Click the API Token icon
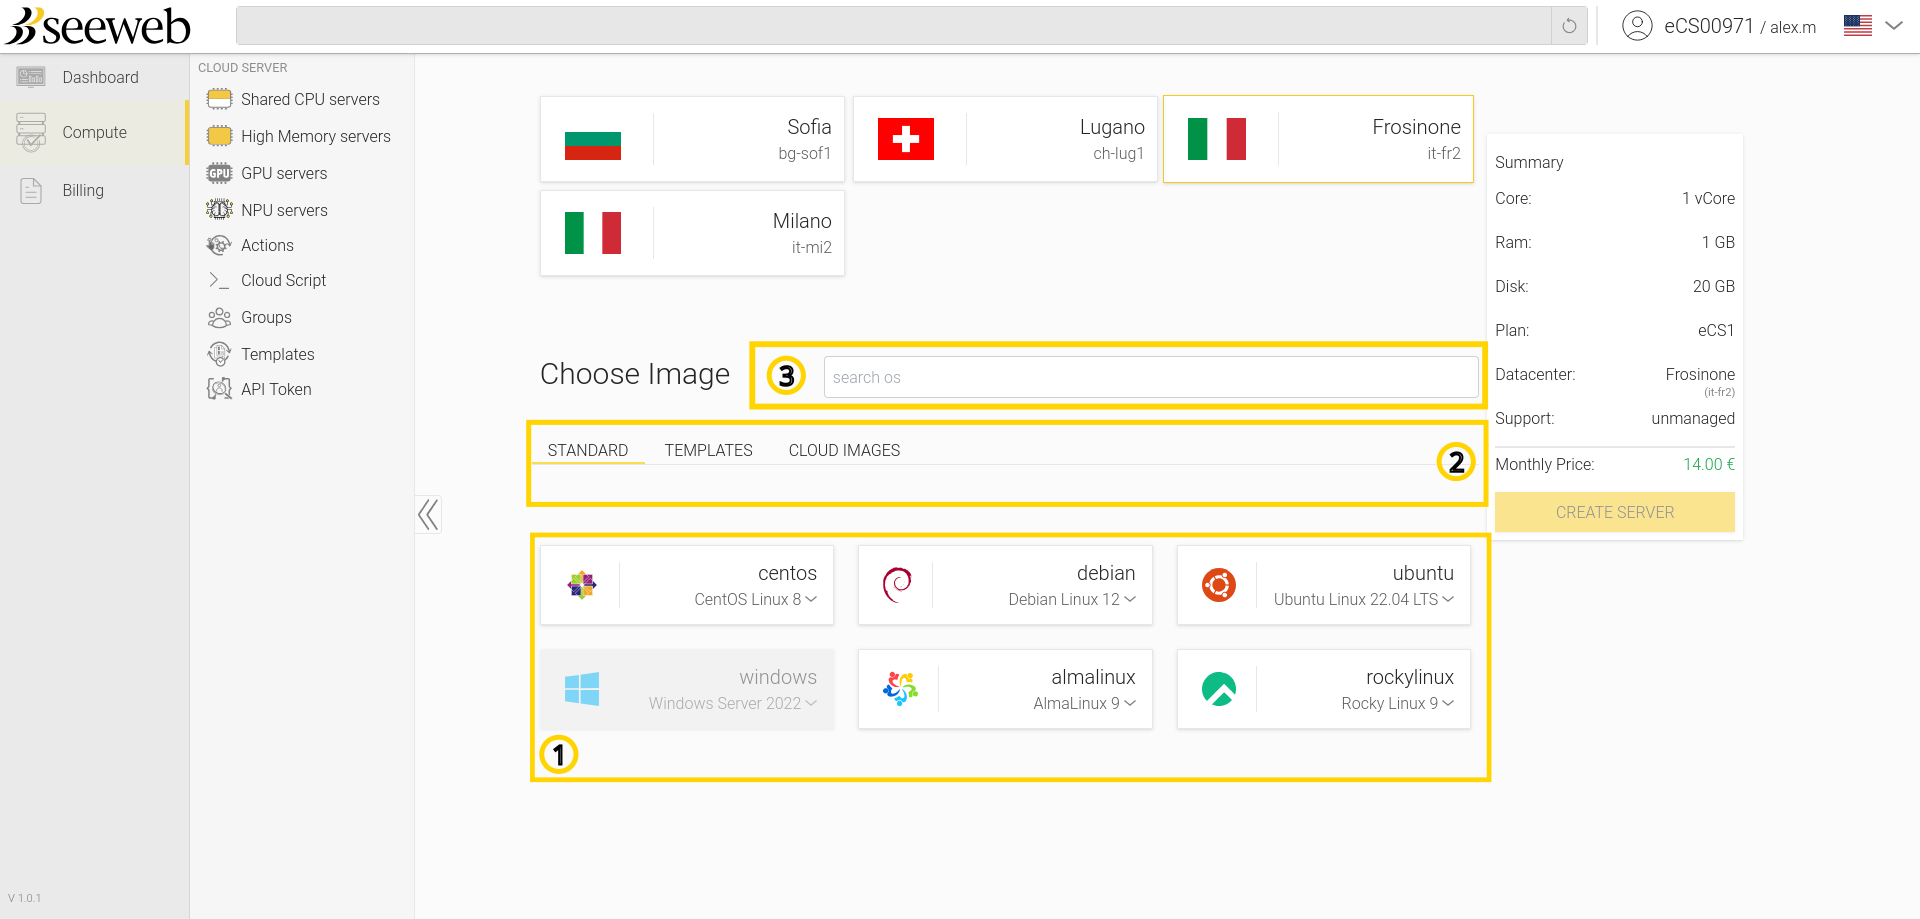This screenshot has height=919, width=1920. click(x=219, y=389)
